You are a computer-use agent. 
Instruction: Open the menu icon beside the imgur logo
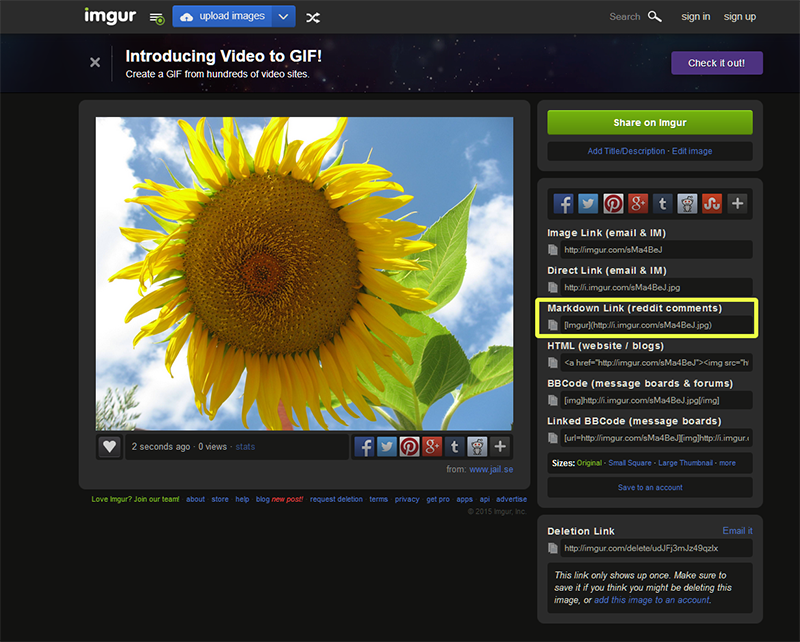click(x=156, y=18)
